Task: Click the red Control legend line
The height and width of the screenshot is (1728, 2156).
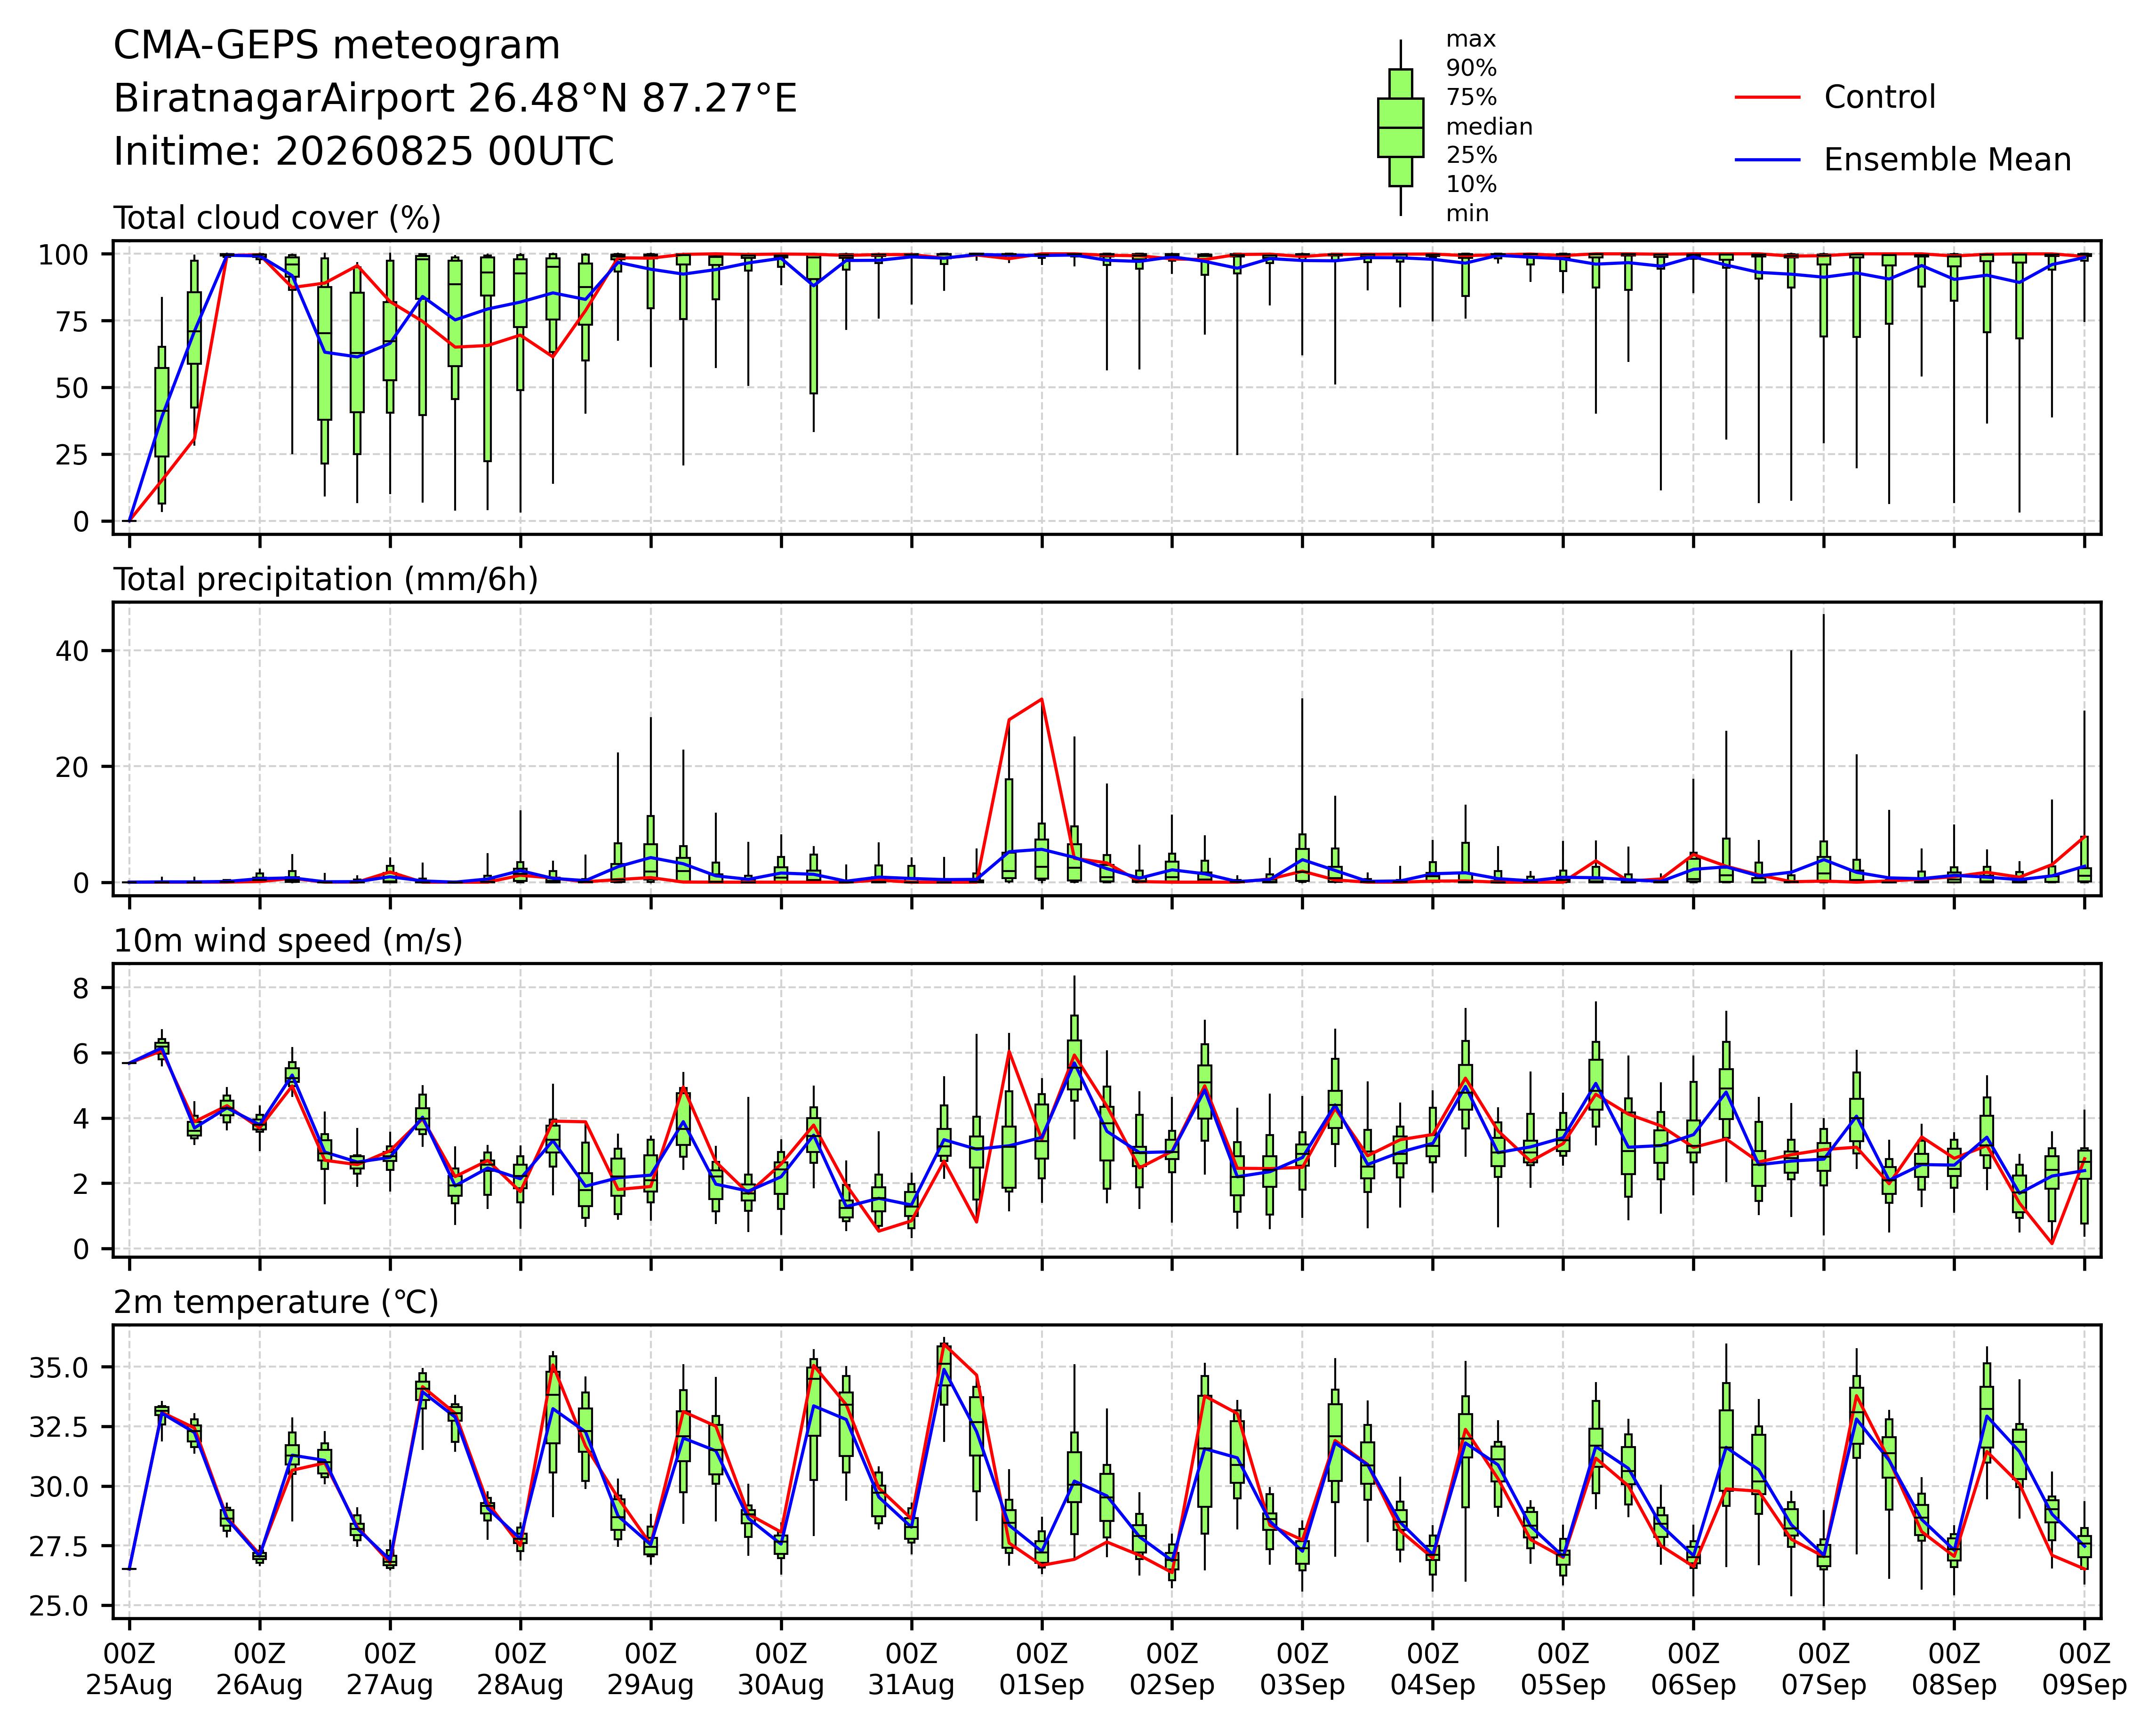Action: (x=1767, y=97)
